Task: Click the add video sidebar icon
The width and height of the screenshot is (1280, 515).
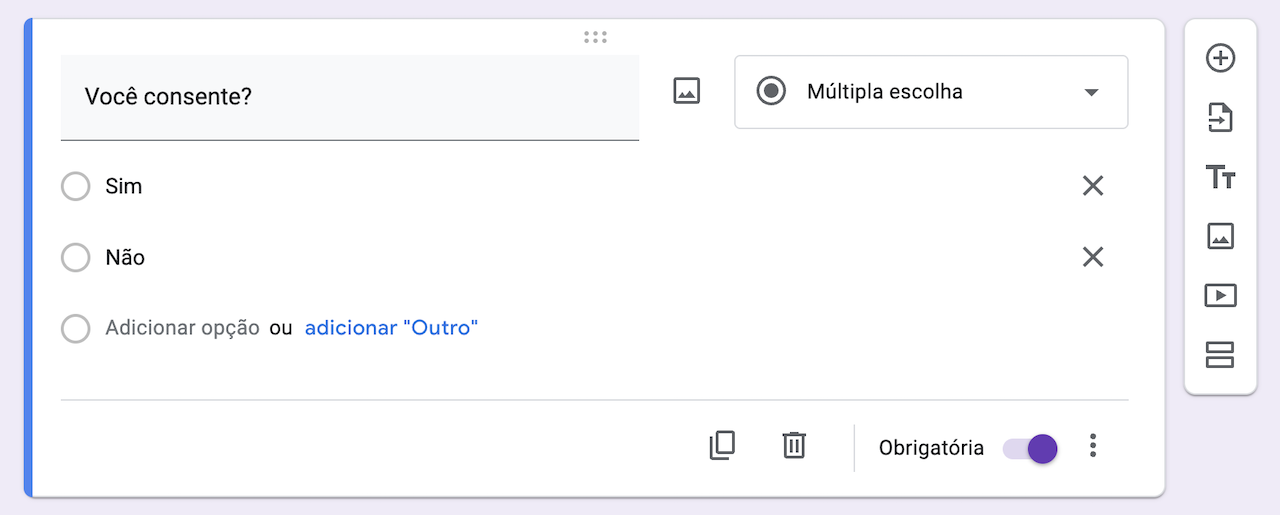Action: click(x=1220, y=295)
